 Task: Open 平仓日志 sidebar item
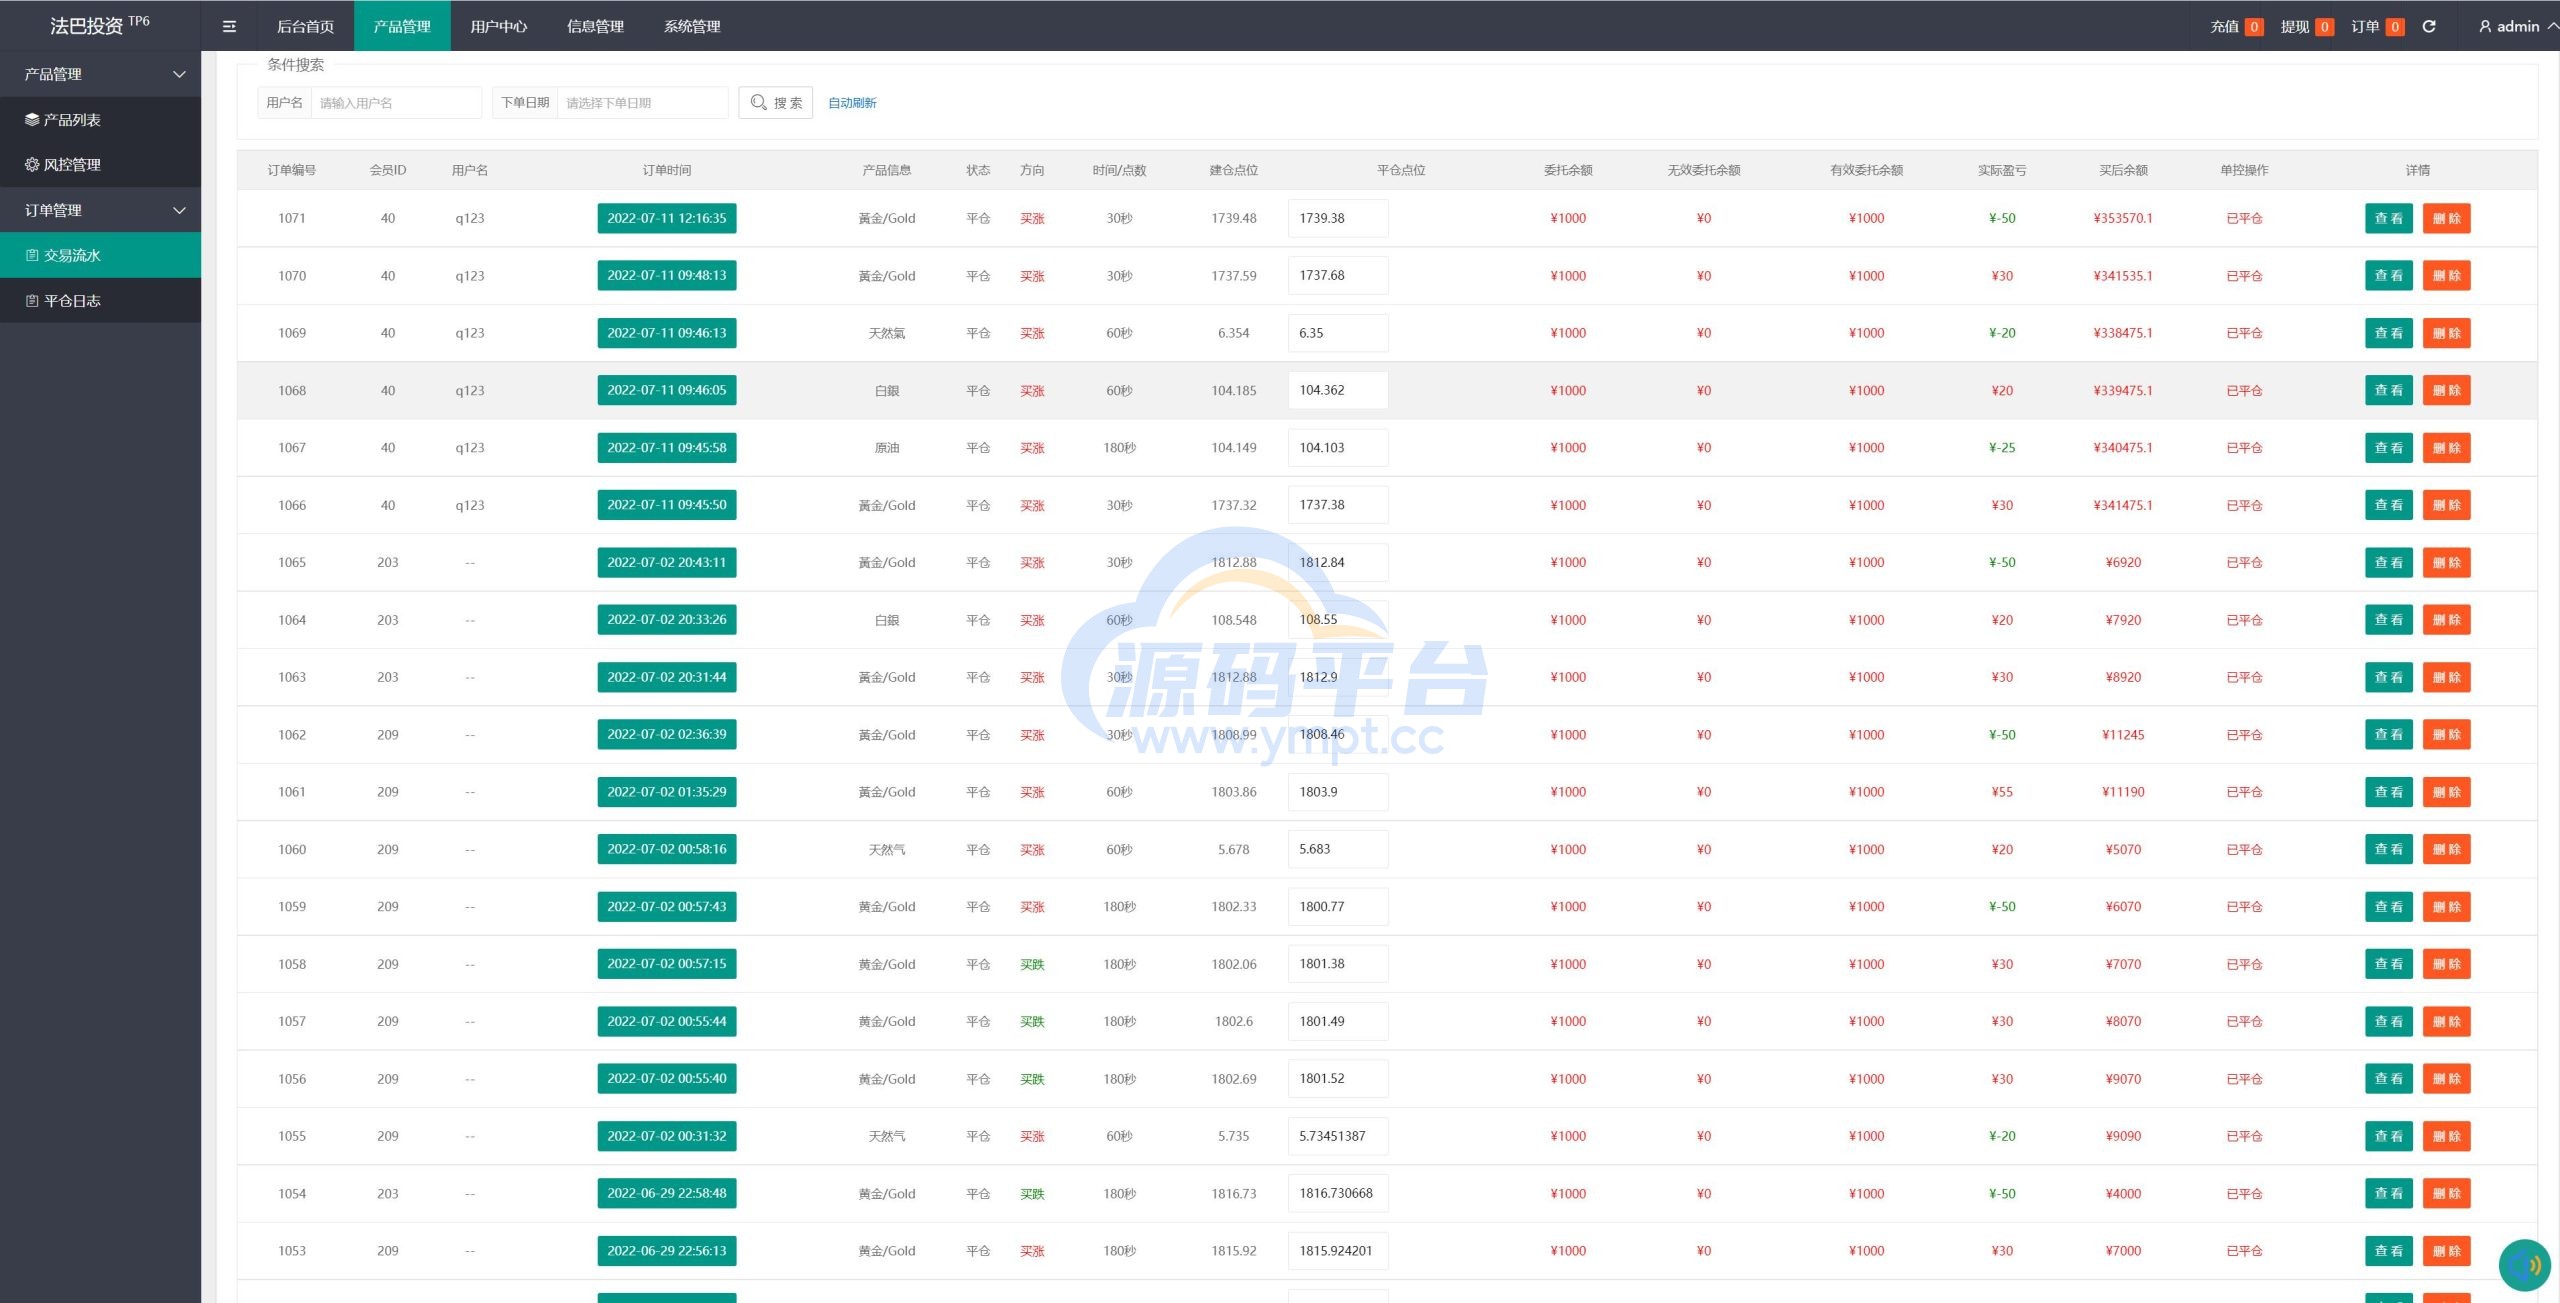coord(100,300)
